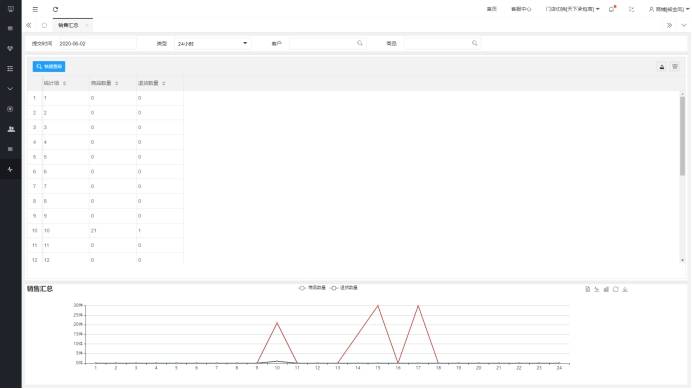The height and width of the screenshot is (389, 692).
Task: Open notifications bell with red dot
Action: pyautogui.click(x=612, y=9)
